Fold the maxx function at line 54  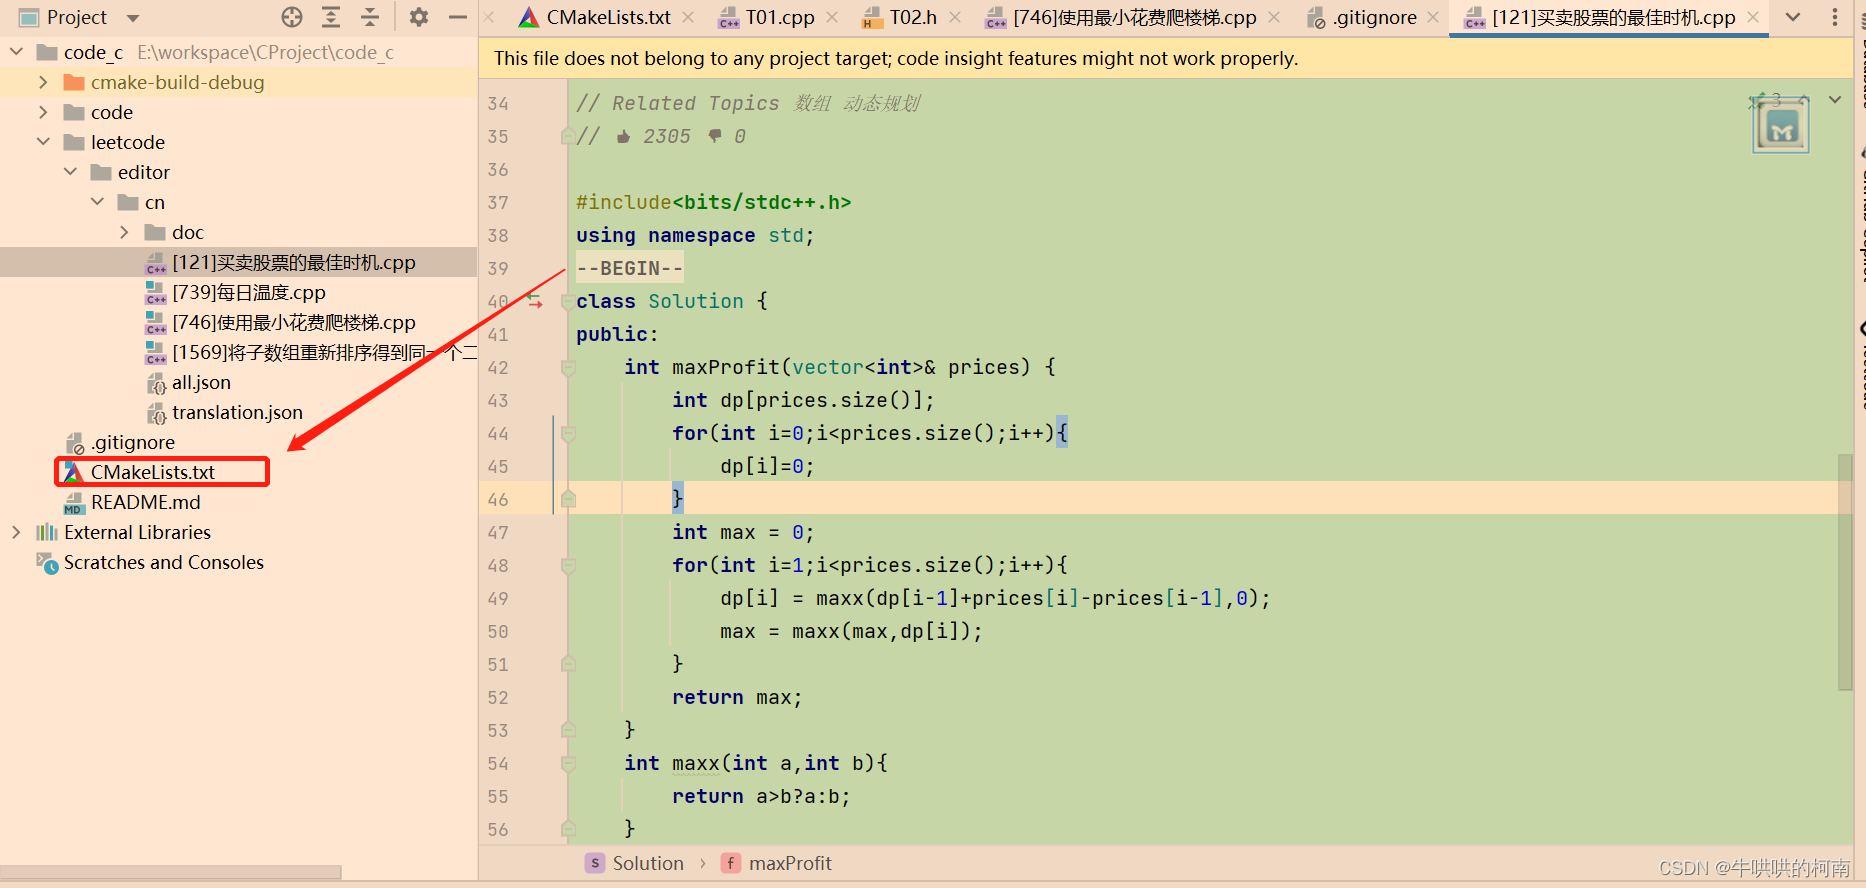point(568,763)
